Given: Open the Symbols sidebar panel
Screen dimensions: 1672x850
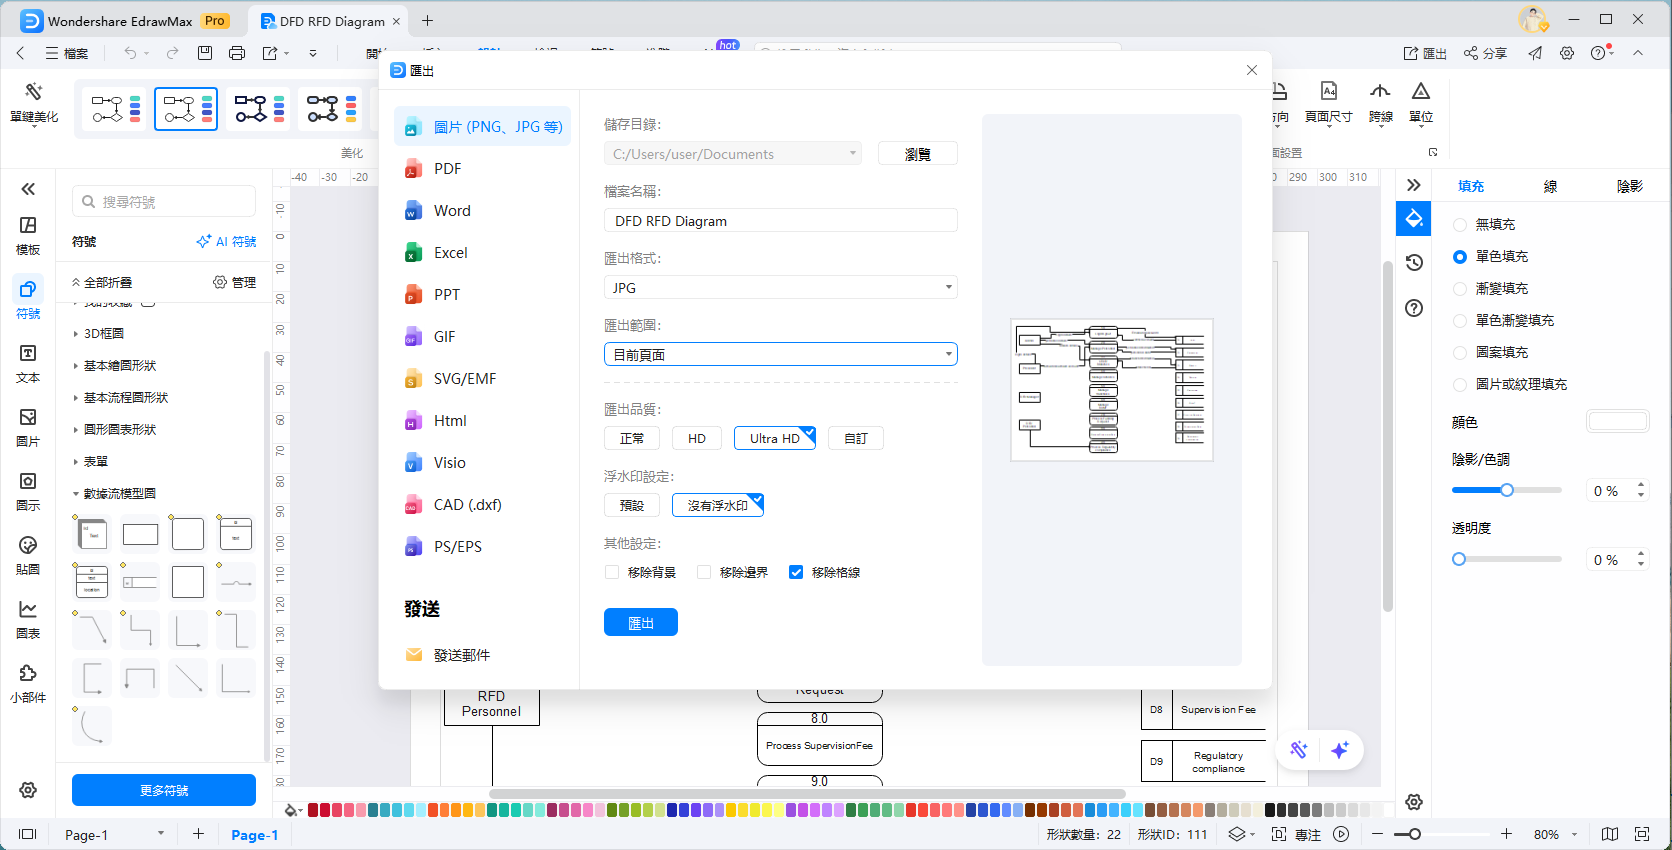Looking at the screenshot, I should 28,300.
